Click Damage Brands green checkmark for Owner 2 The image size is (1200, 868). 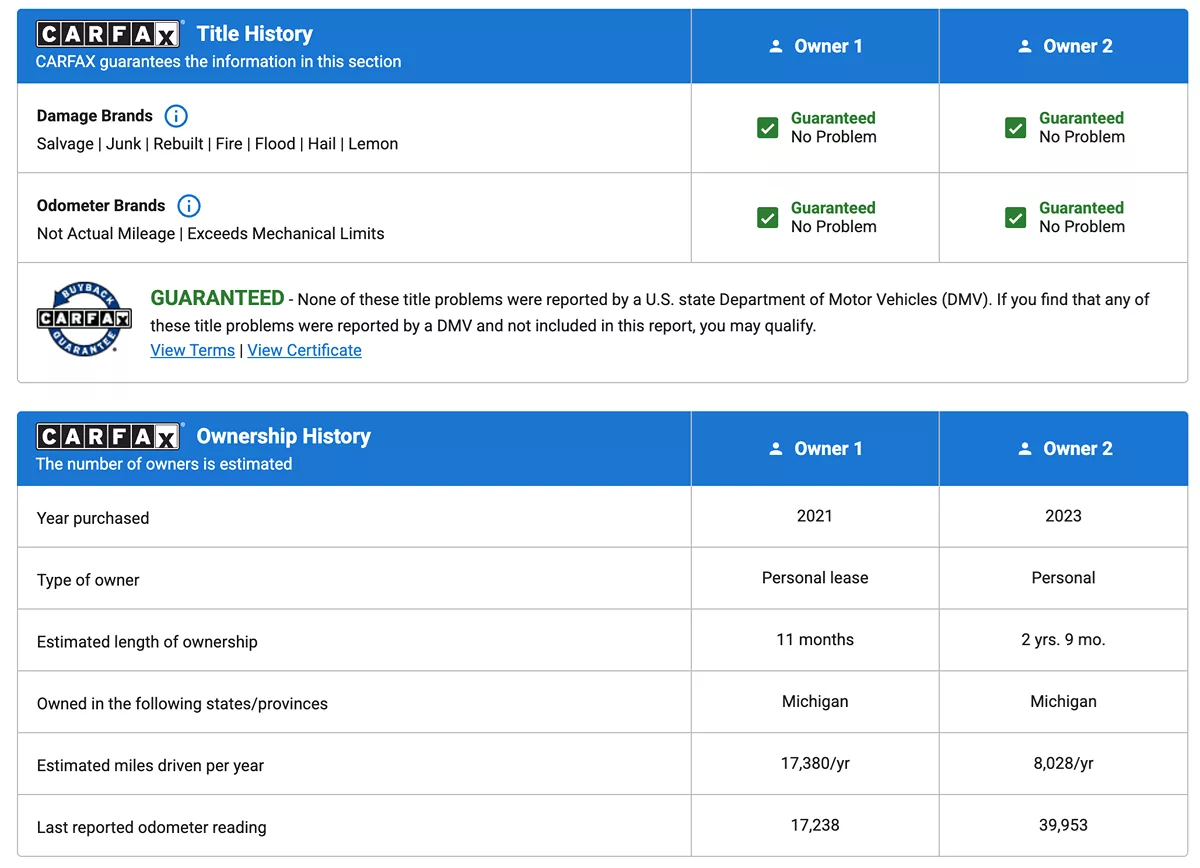1016,128
